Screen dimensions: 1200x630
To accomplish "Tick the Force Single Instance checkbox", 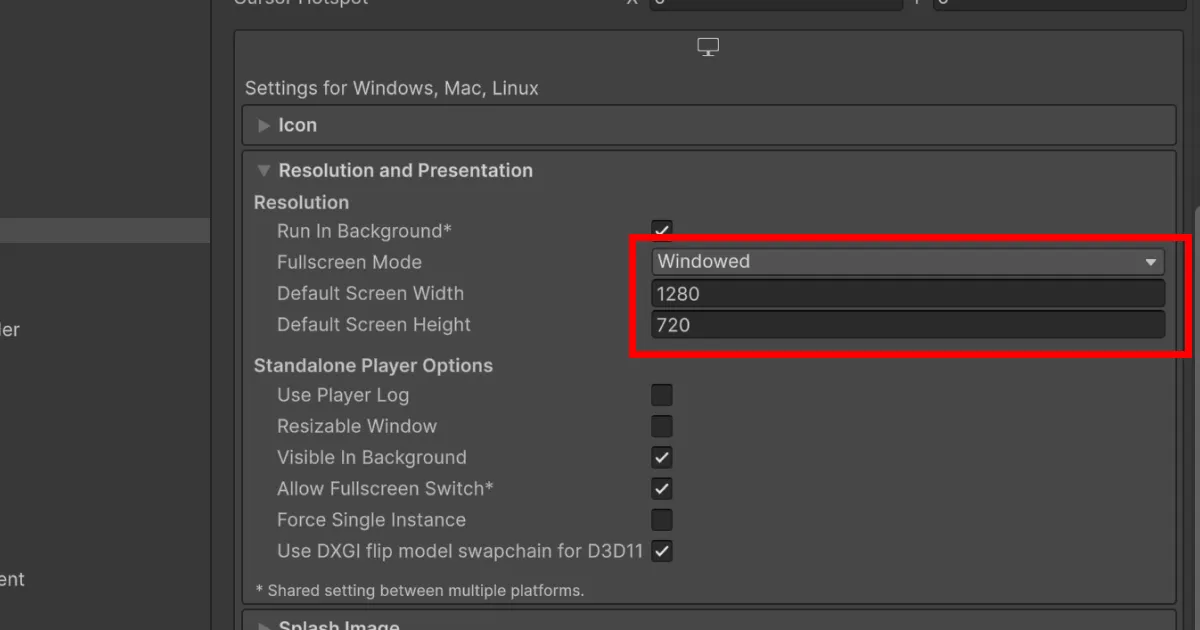I will coord(661,520).
